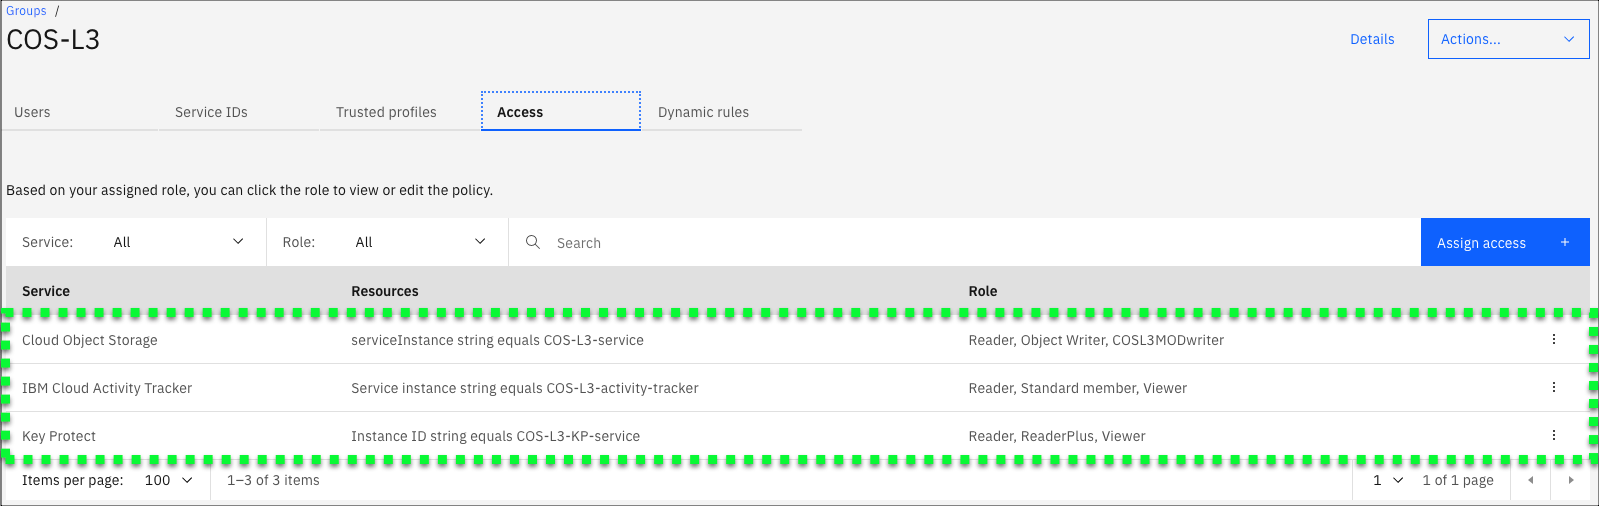This screenshot has height=506, width=1599.
Task: Click resource 'COS-L3-activity-tracker' text
Action: (x=622, y=388)
